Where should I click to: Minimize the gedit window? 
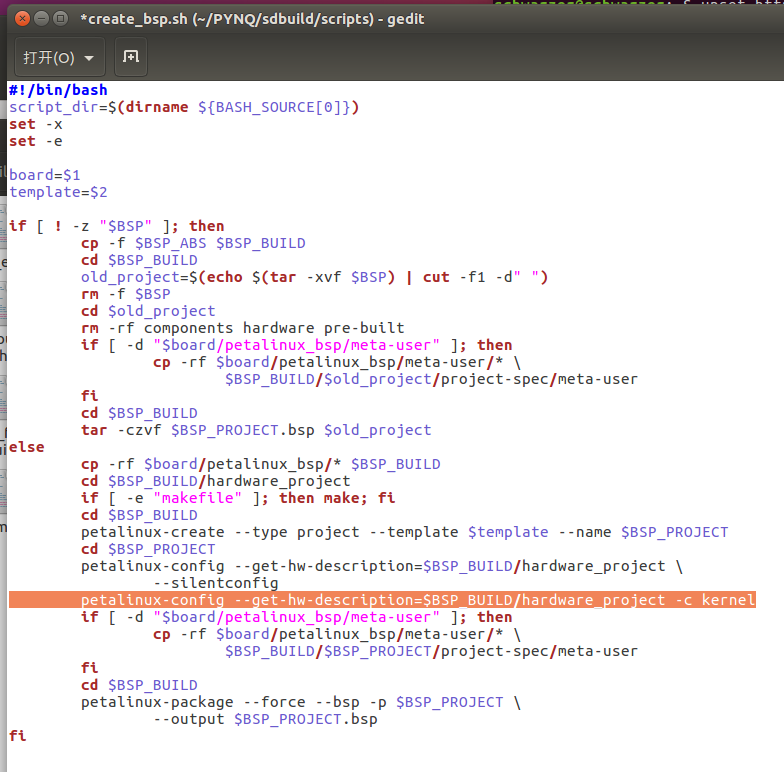point(42,19)
